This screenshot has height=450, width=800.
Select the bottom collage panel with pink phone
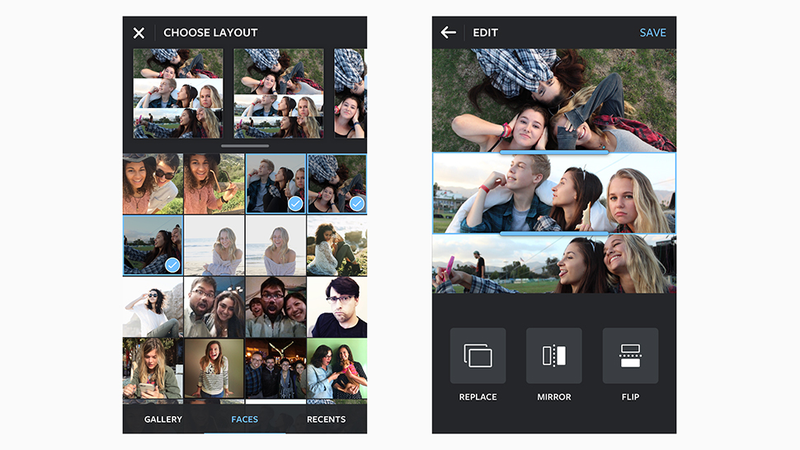tap(554, 264)
